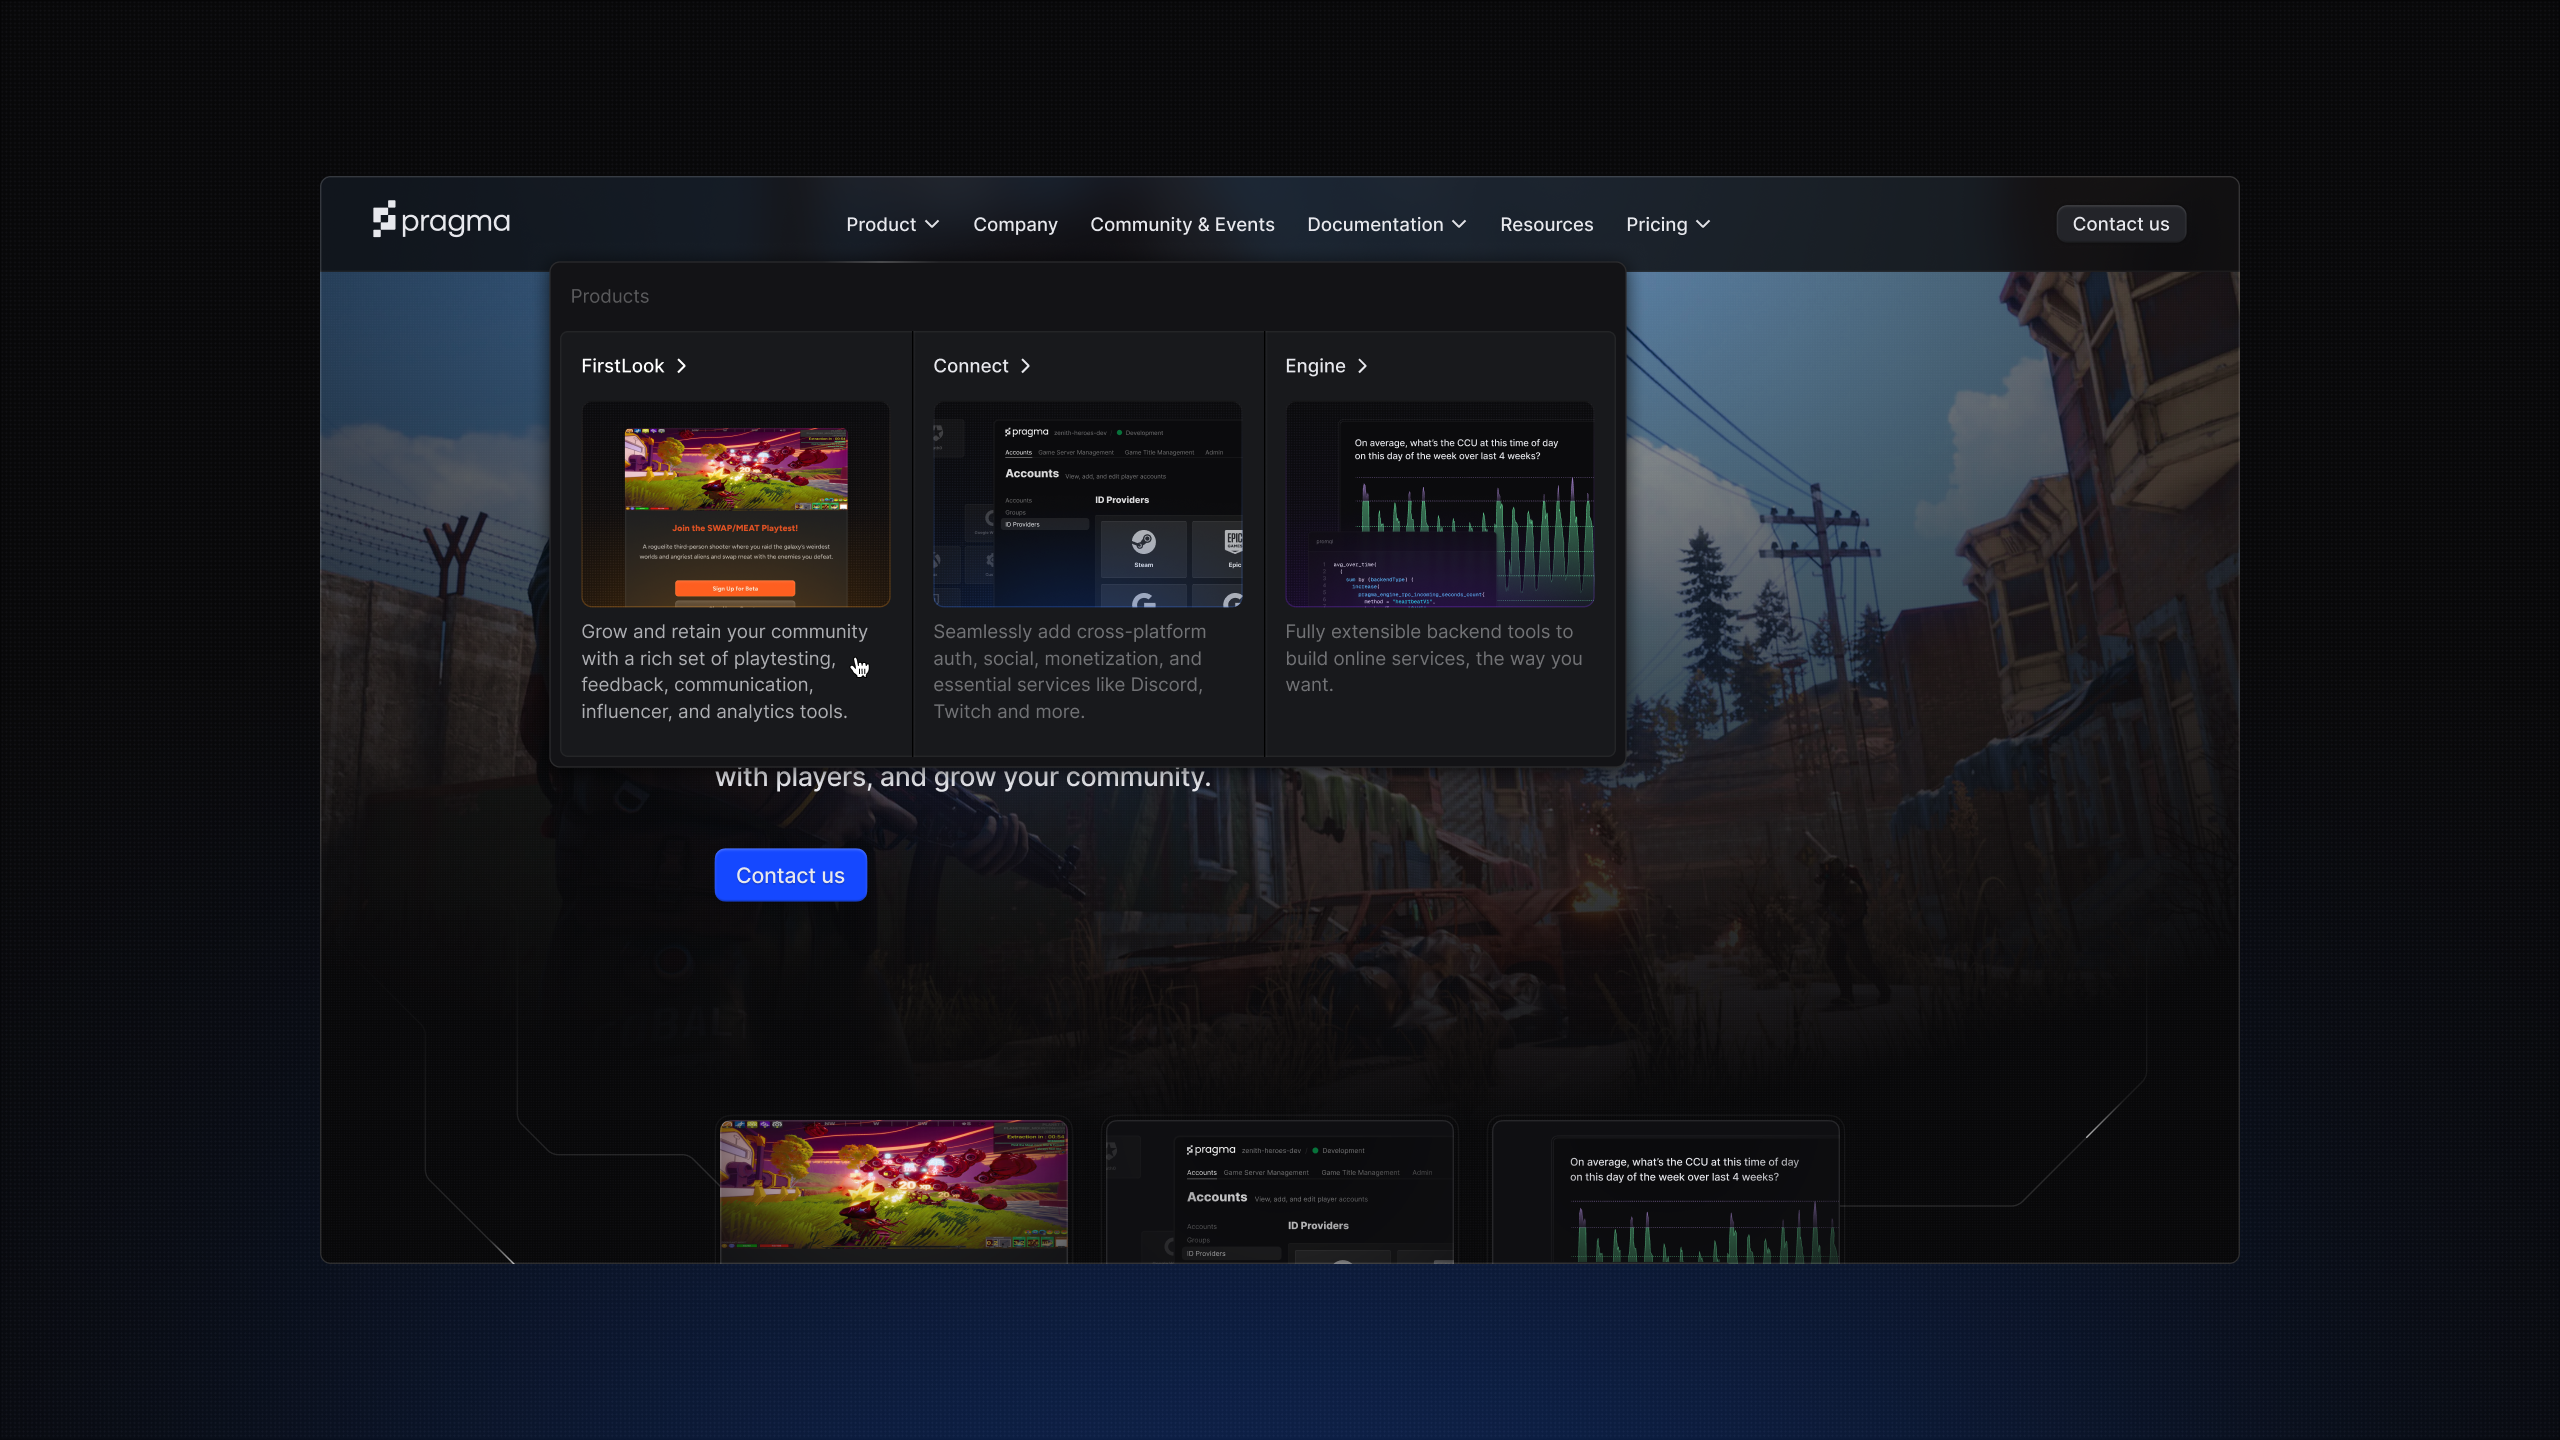Click the FirstLook playtest preview thumbnail
2560x1440 pixels.
pyautogui.click(x=735, y=504)
